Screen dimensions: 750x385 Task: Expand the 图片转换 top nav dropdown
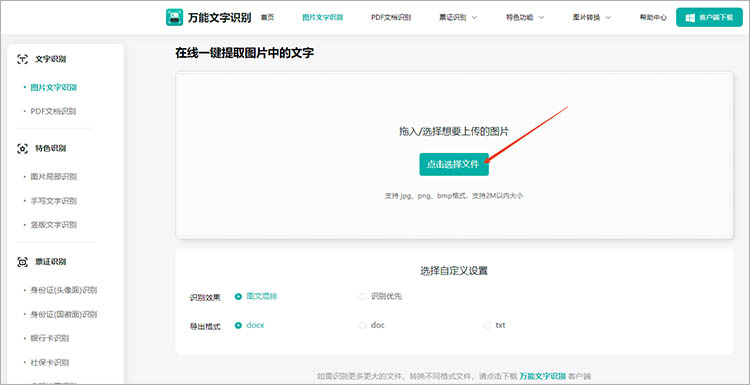click(592, 17)
